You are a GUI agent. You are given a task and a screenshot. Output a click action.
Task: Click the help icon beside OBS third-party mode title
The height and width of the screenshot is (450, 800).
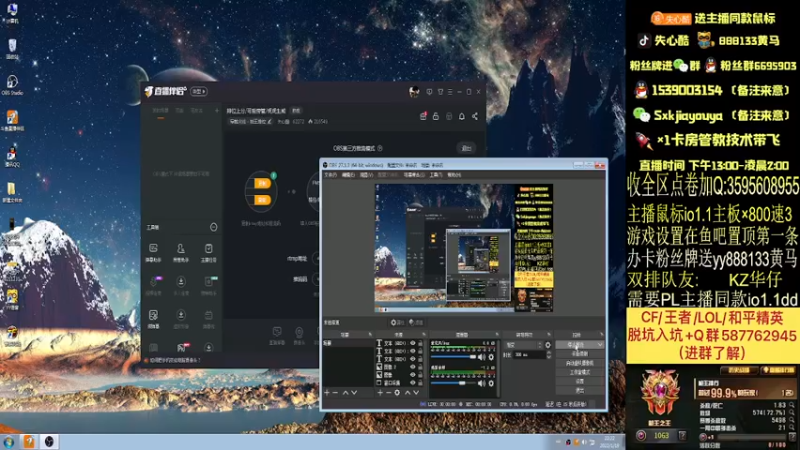tap(380, 148)
